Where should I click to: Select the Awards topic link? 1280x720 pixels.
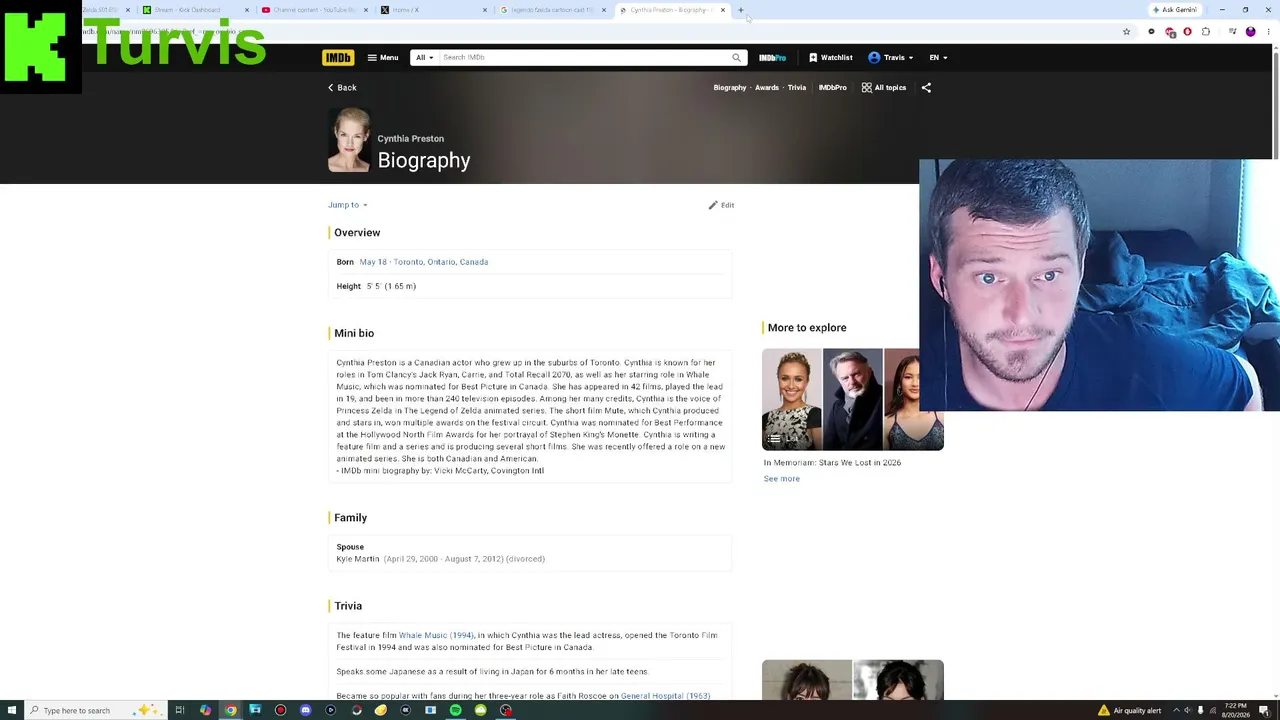[x=767, y=88]
